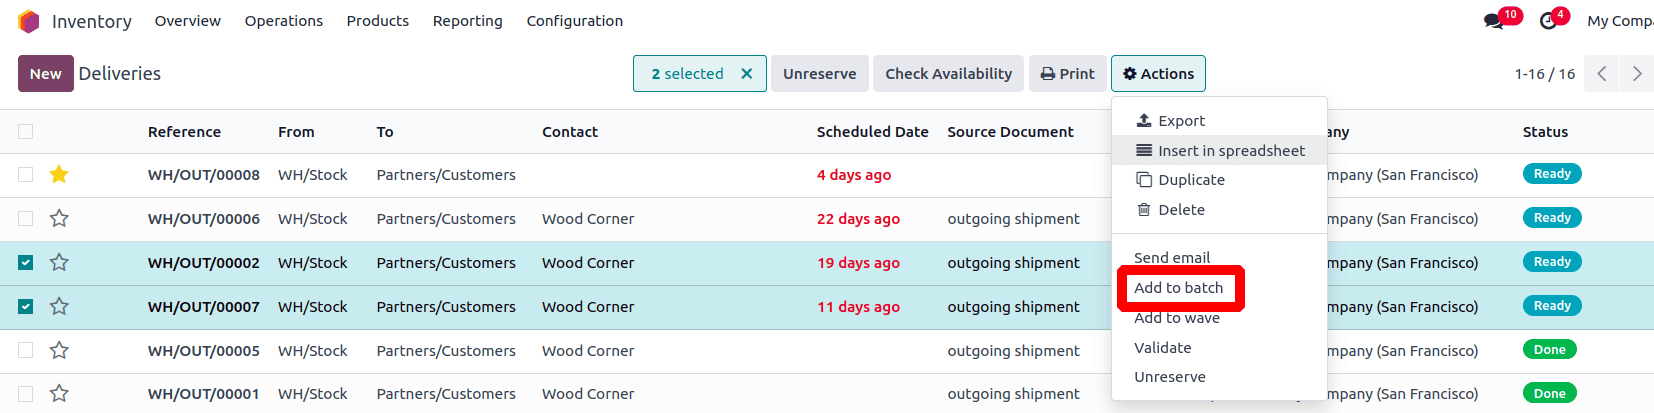Click the Inventory app title
Screen dimensions: 1654x413
[91, 22]
